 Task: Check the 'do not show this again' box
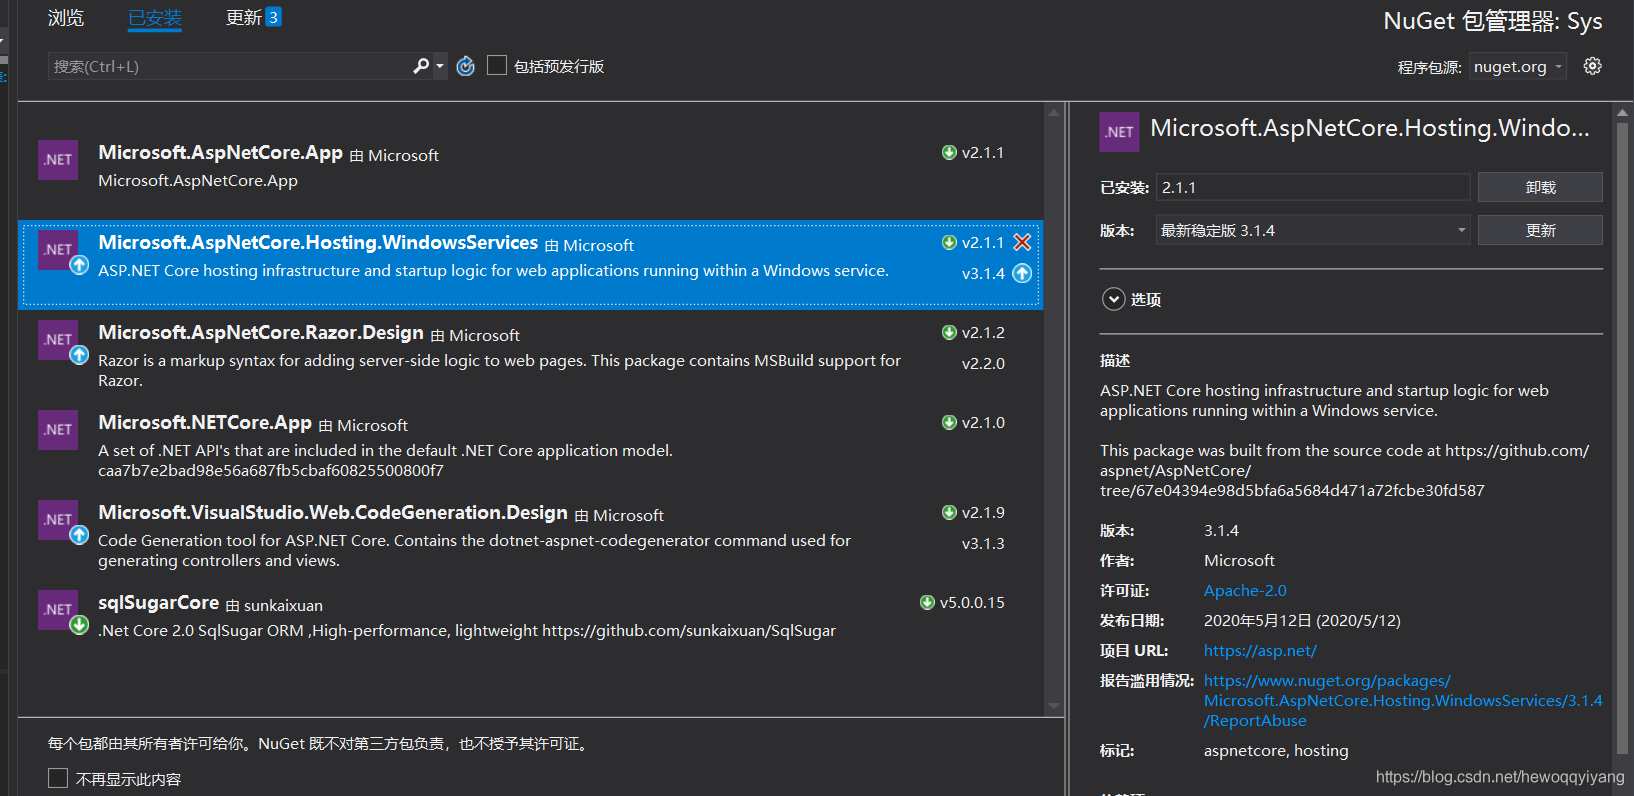(x=58, y=779)
